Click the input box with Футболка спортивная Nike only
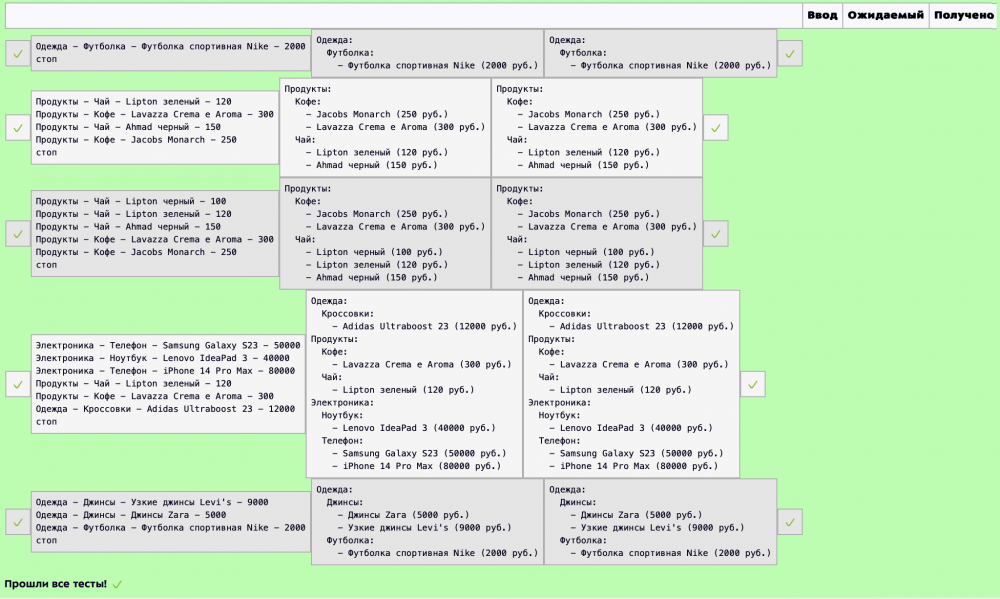The width and height of the screenshot is (1000, 599). pos(171,53)
